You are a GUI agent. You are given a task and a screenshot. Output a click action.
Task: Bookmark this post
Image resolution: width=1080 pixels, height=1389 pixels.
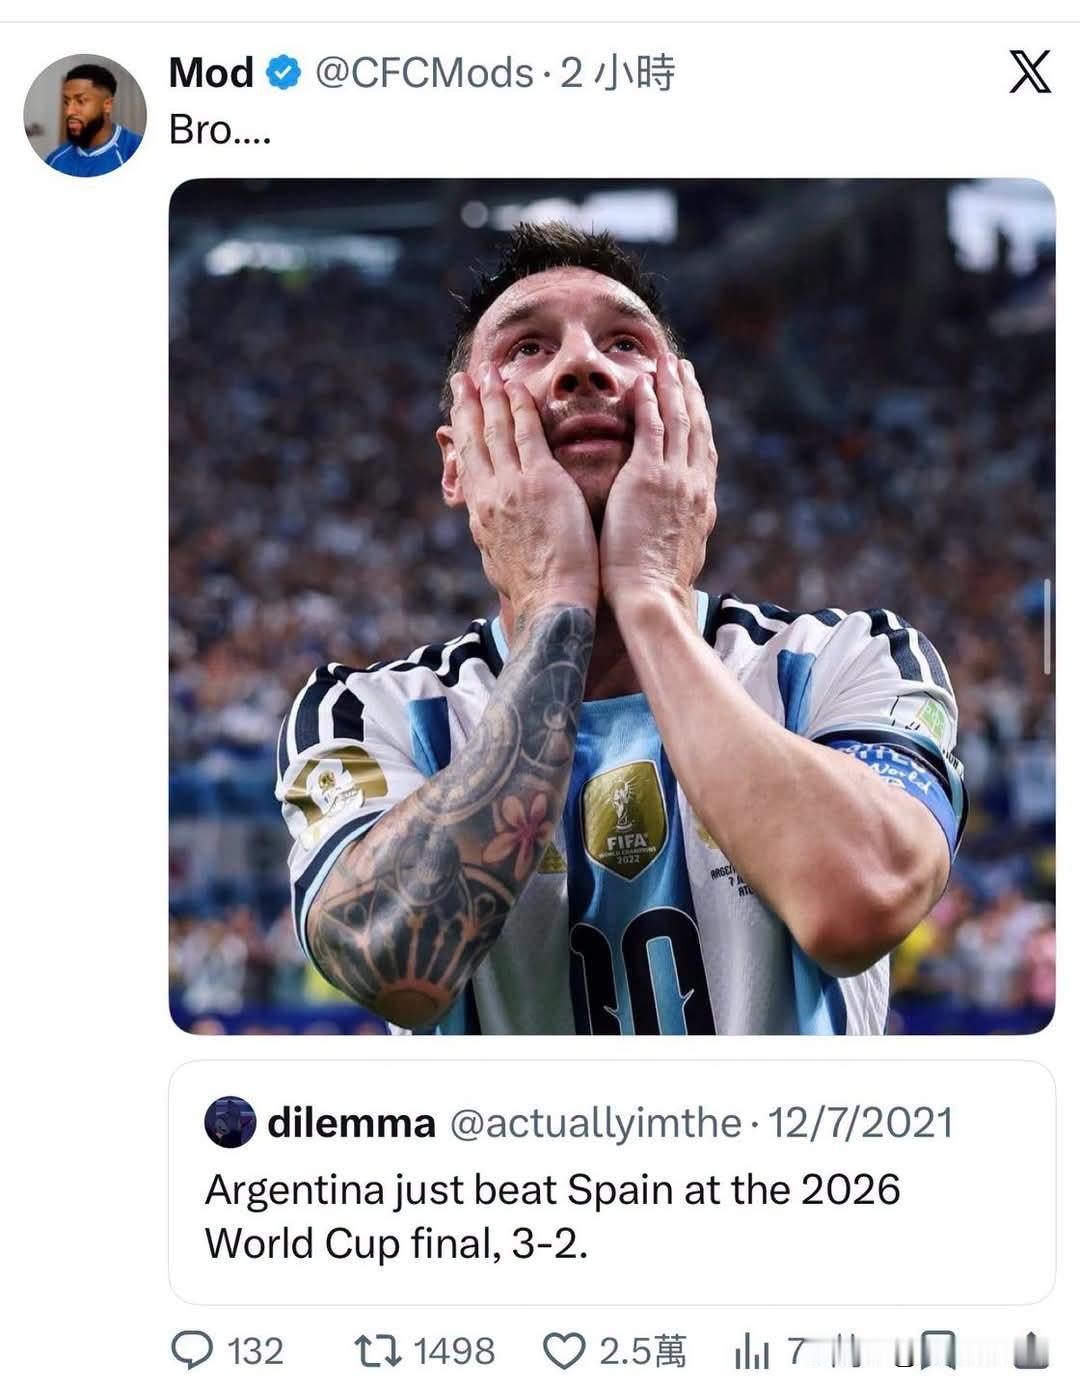pos(937,1350)
